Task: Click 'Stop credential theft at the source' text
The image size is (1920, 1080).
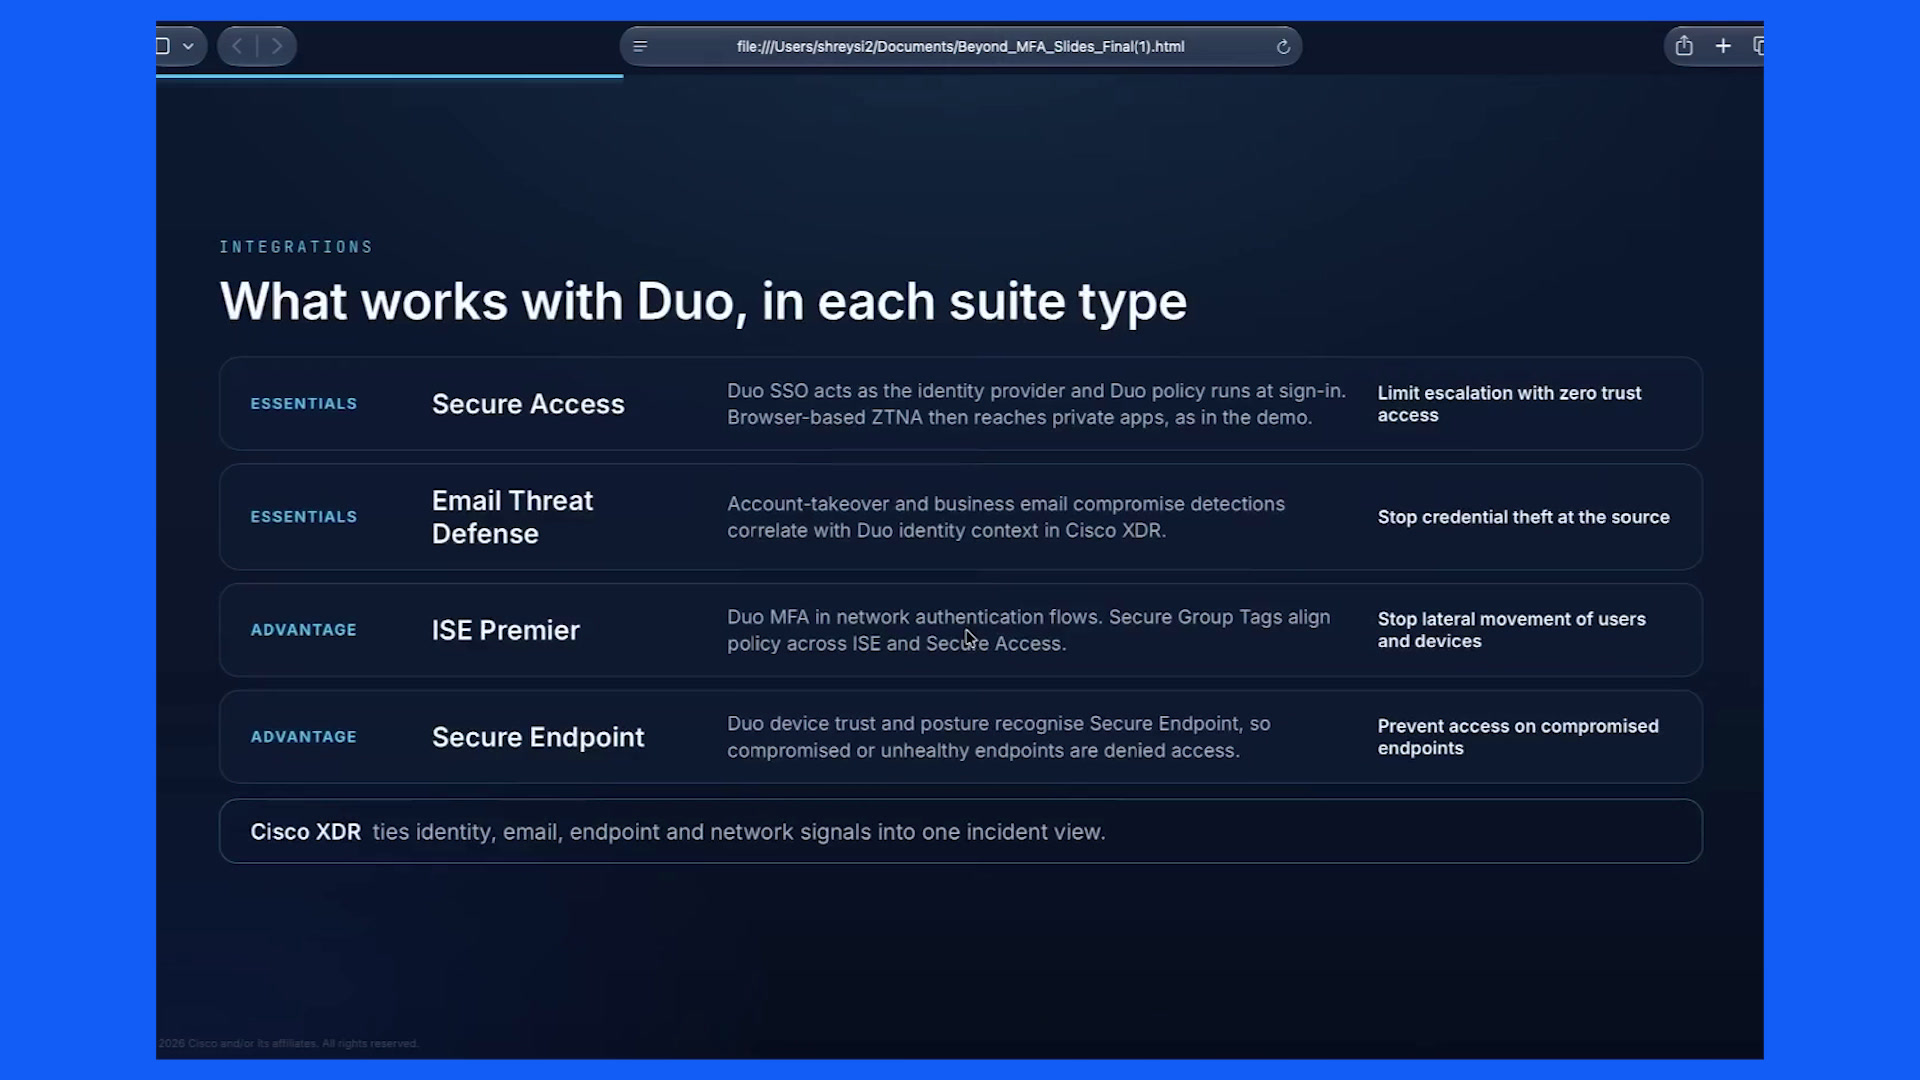Action: pyautogui.click(x=1523, y=517)
